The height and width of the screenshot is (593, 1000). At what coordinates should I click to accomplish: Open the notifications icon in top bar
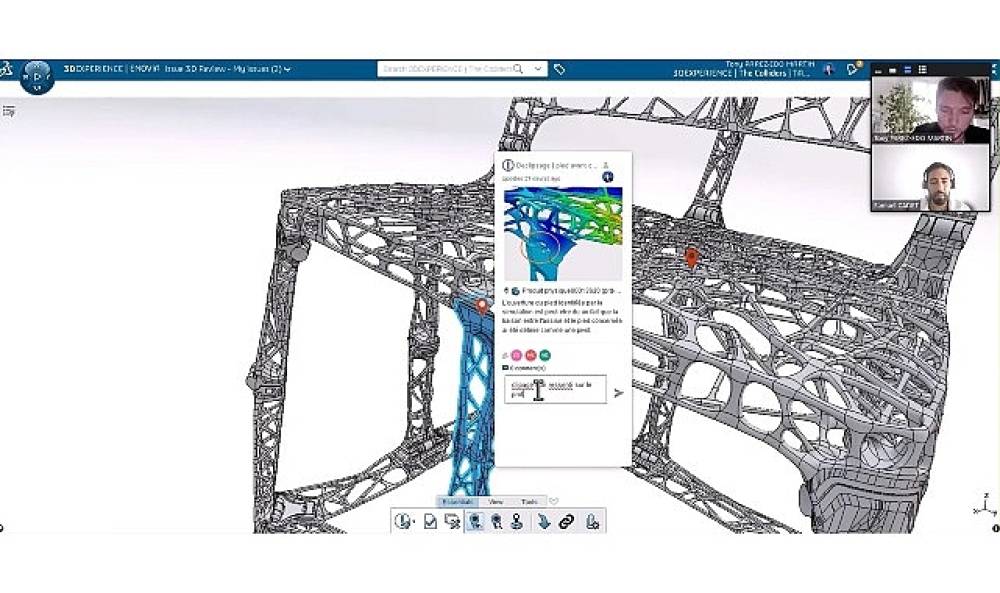pyautogui.click(x=852, y=69)
